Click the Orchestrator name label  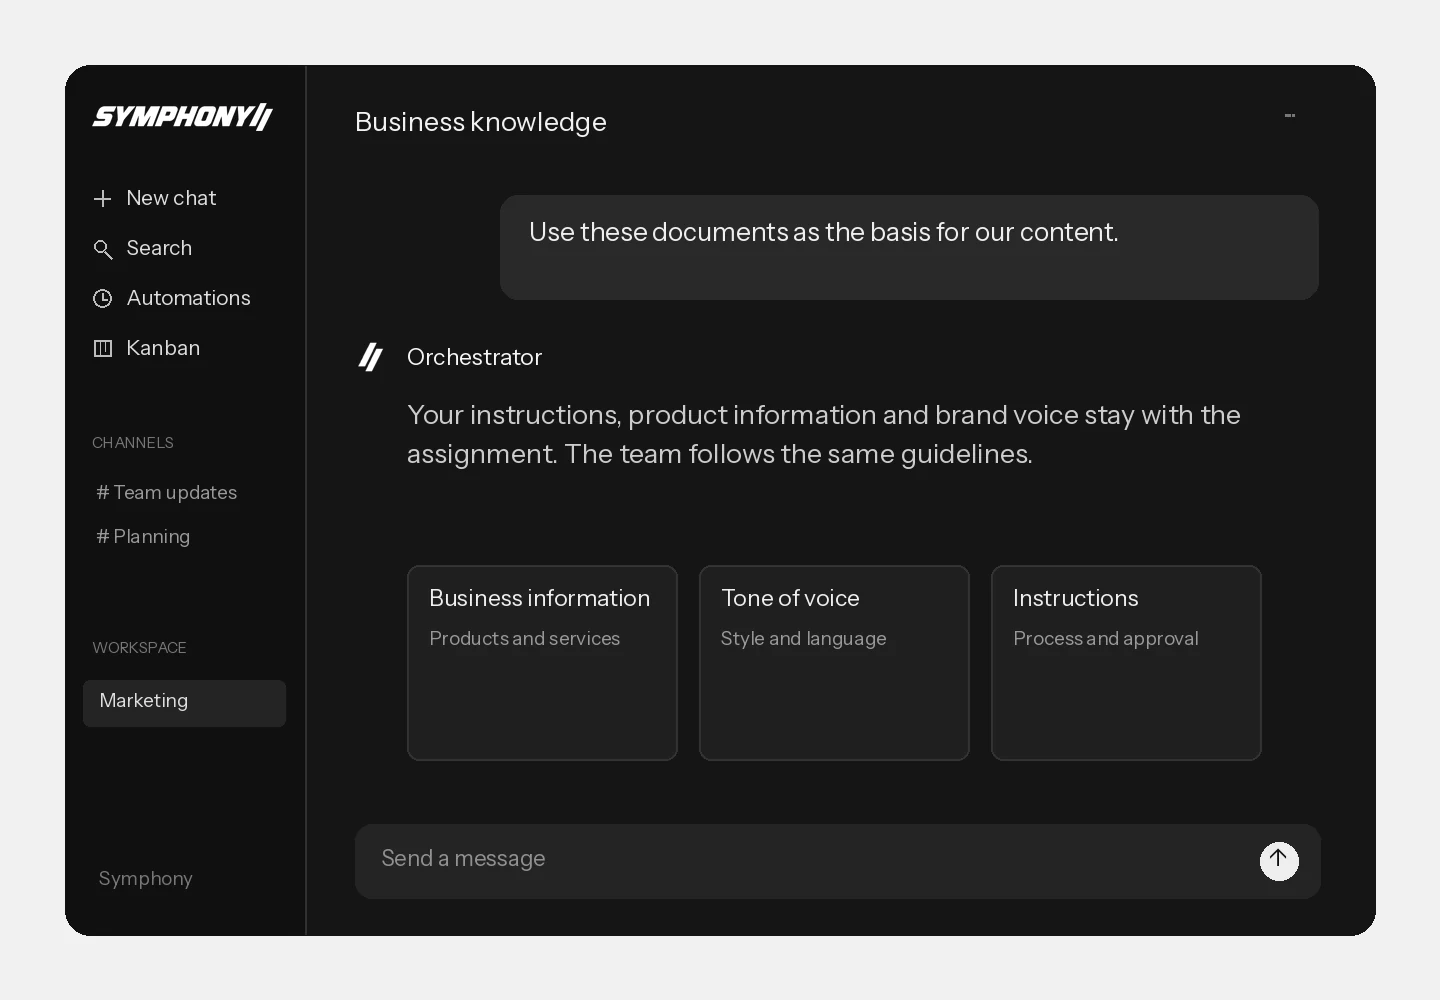pyautogui.click(x=474, y=357)
